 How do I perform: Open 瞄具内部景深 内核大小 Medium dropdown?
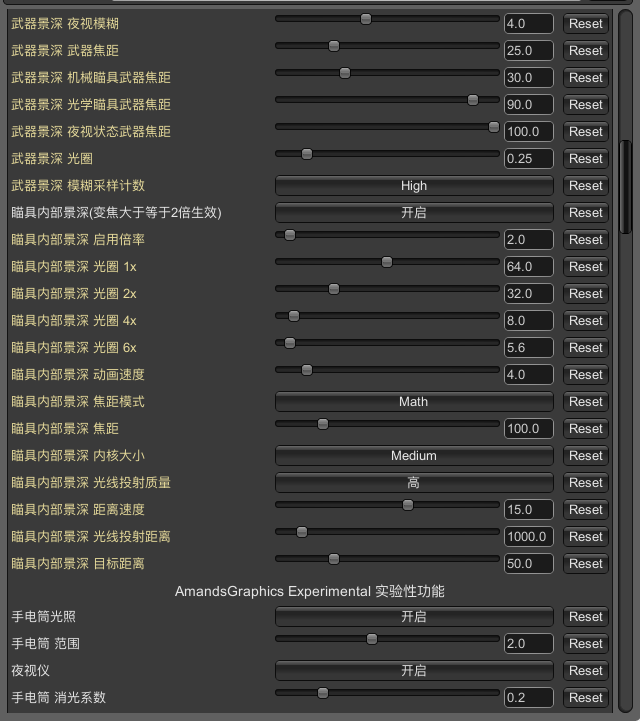414,456
